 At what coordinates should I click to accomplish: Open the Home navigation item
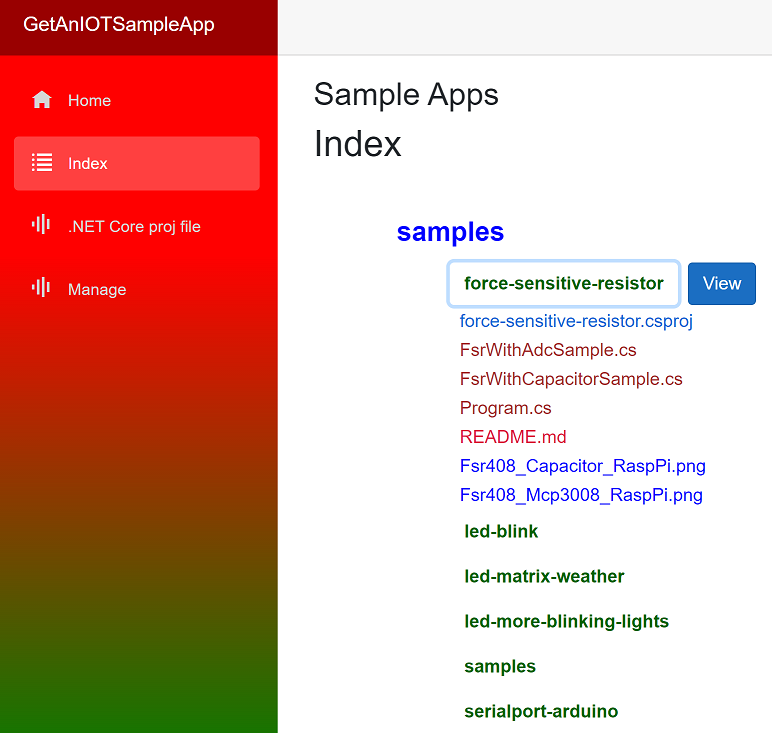tap(137, 100)
